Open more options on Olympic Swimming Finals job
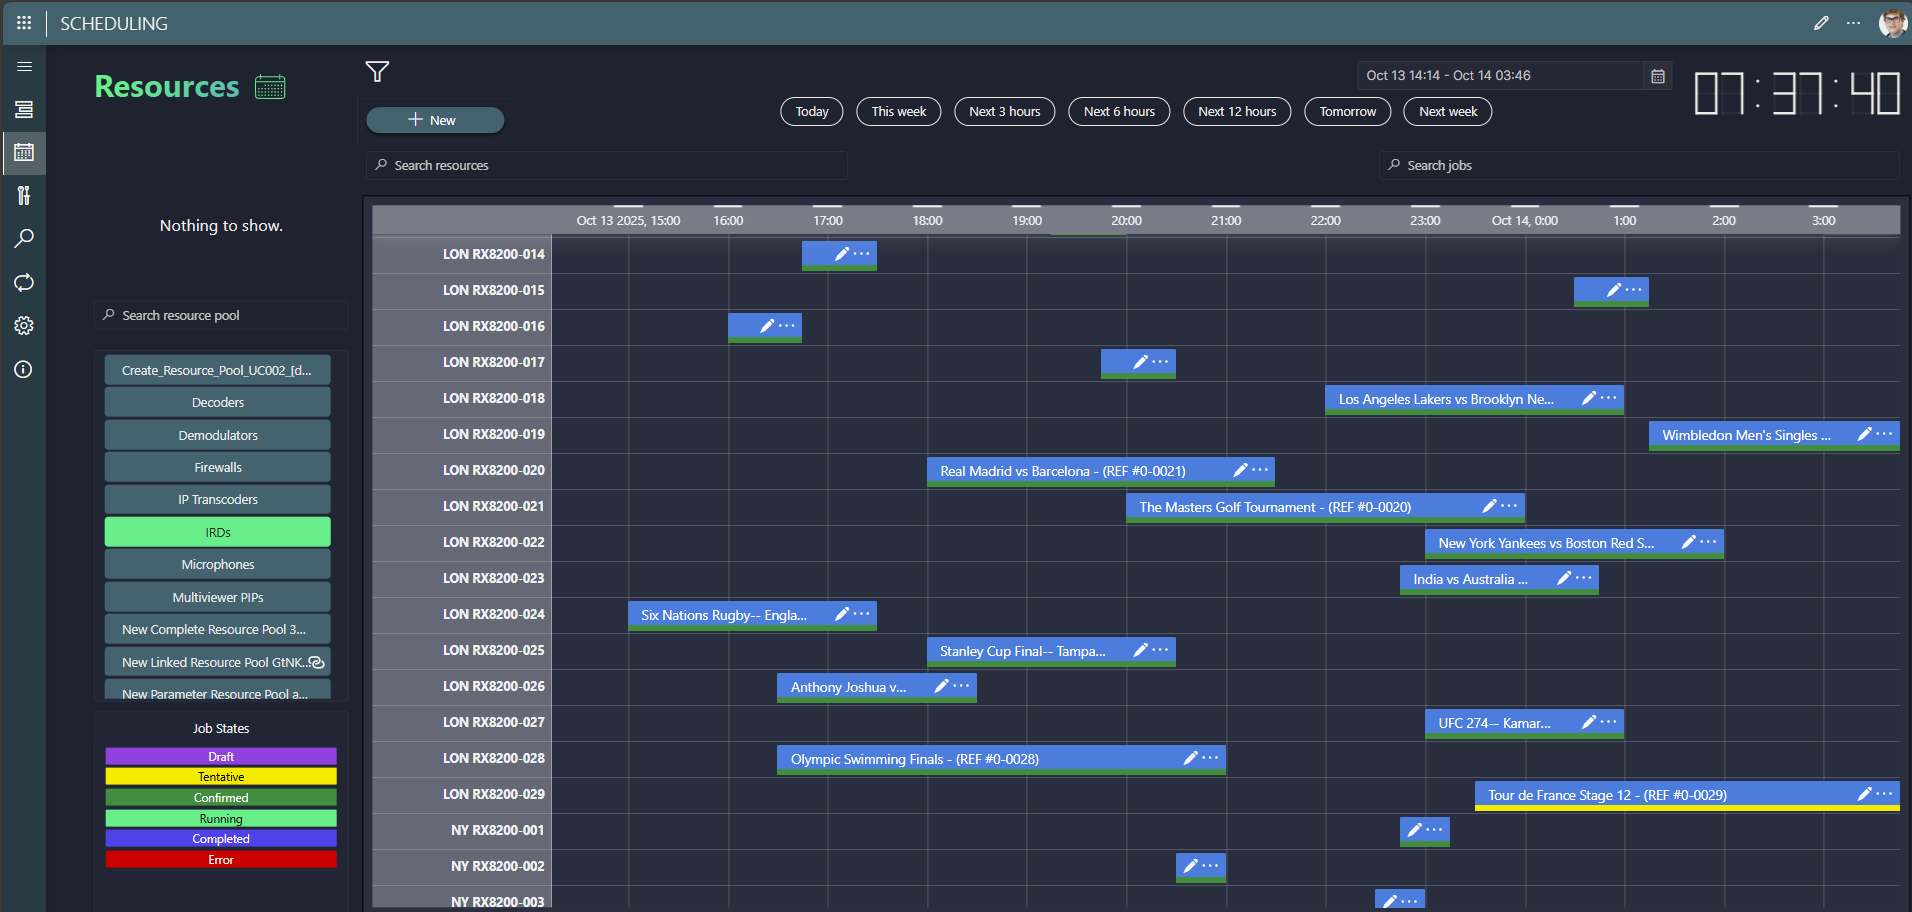Image resolution: width=1912 pixels, height=912 pixels. [x=1211, y=758]
